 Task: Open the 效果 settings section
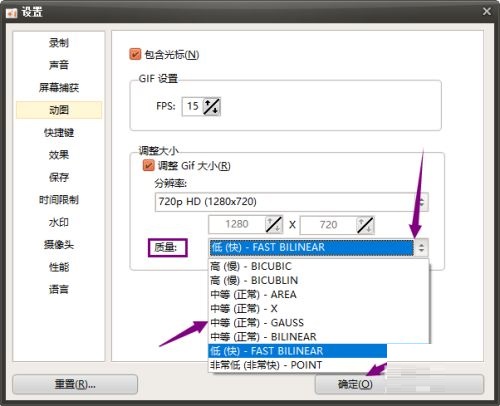(59, 155)
